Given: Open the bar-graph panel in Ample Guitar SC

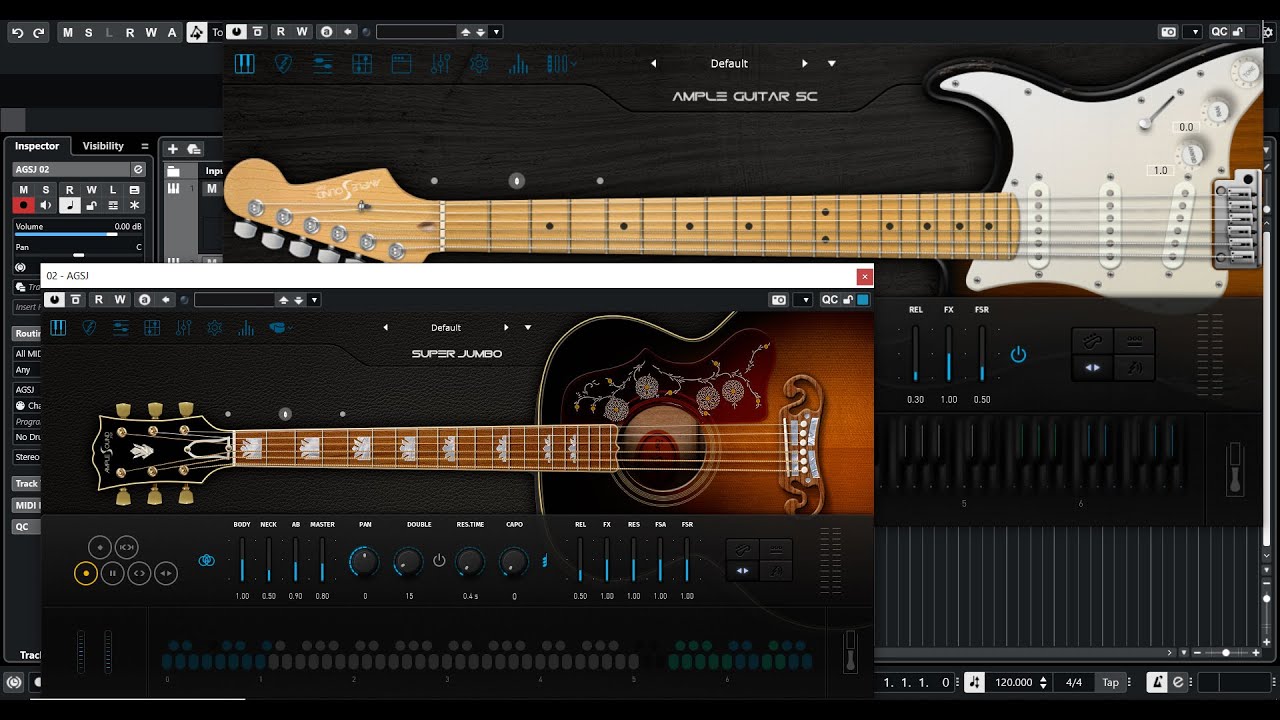Looking at the screenshot, I should 518,64.
